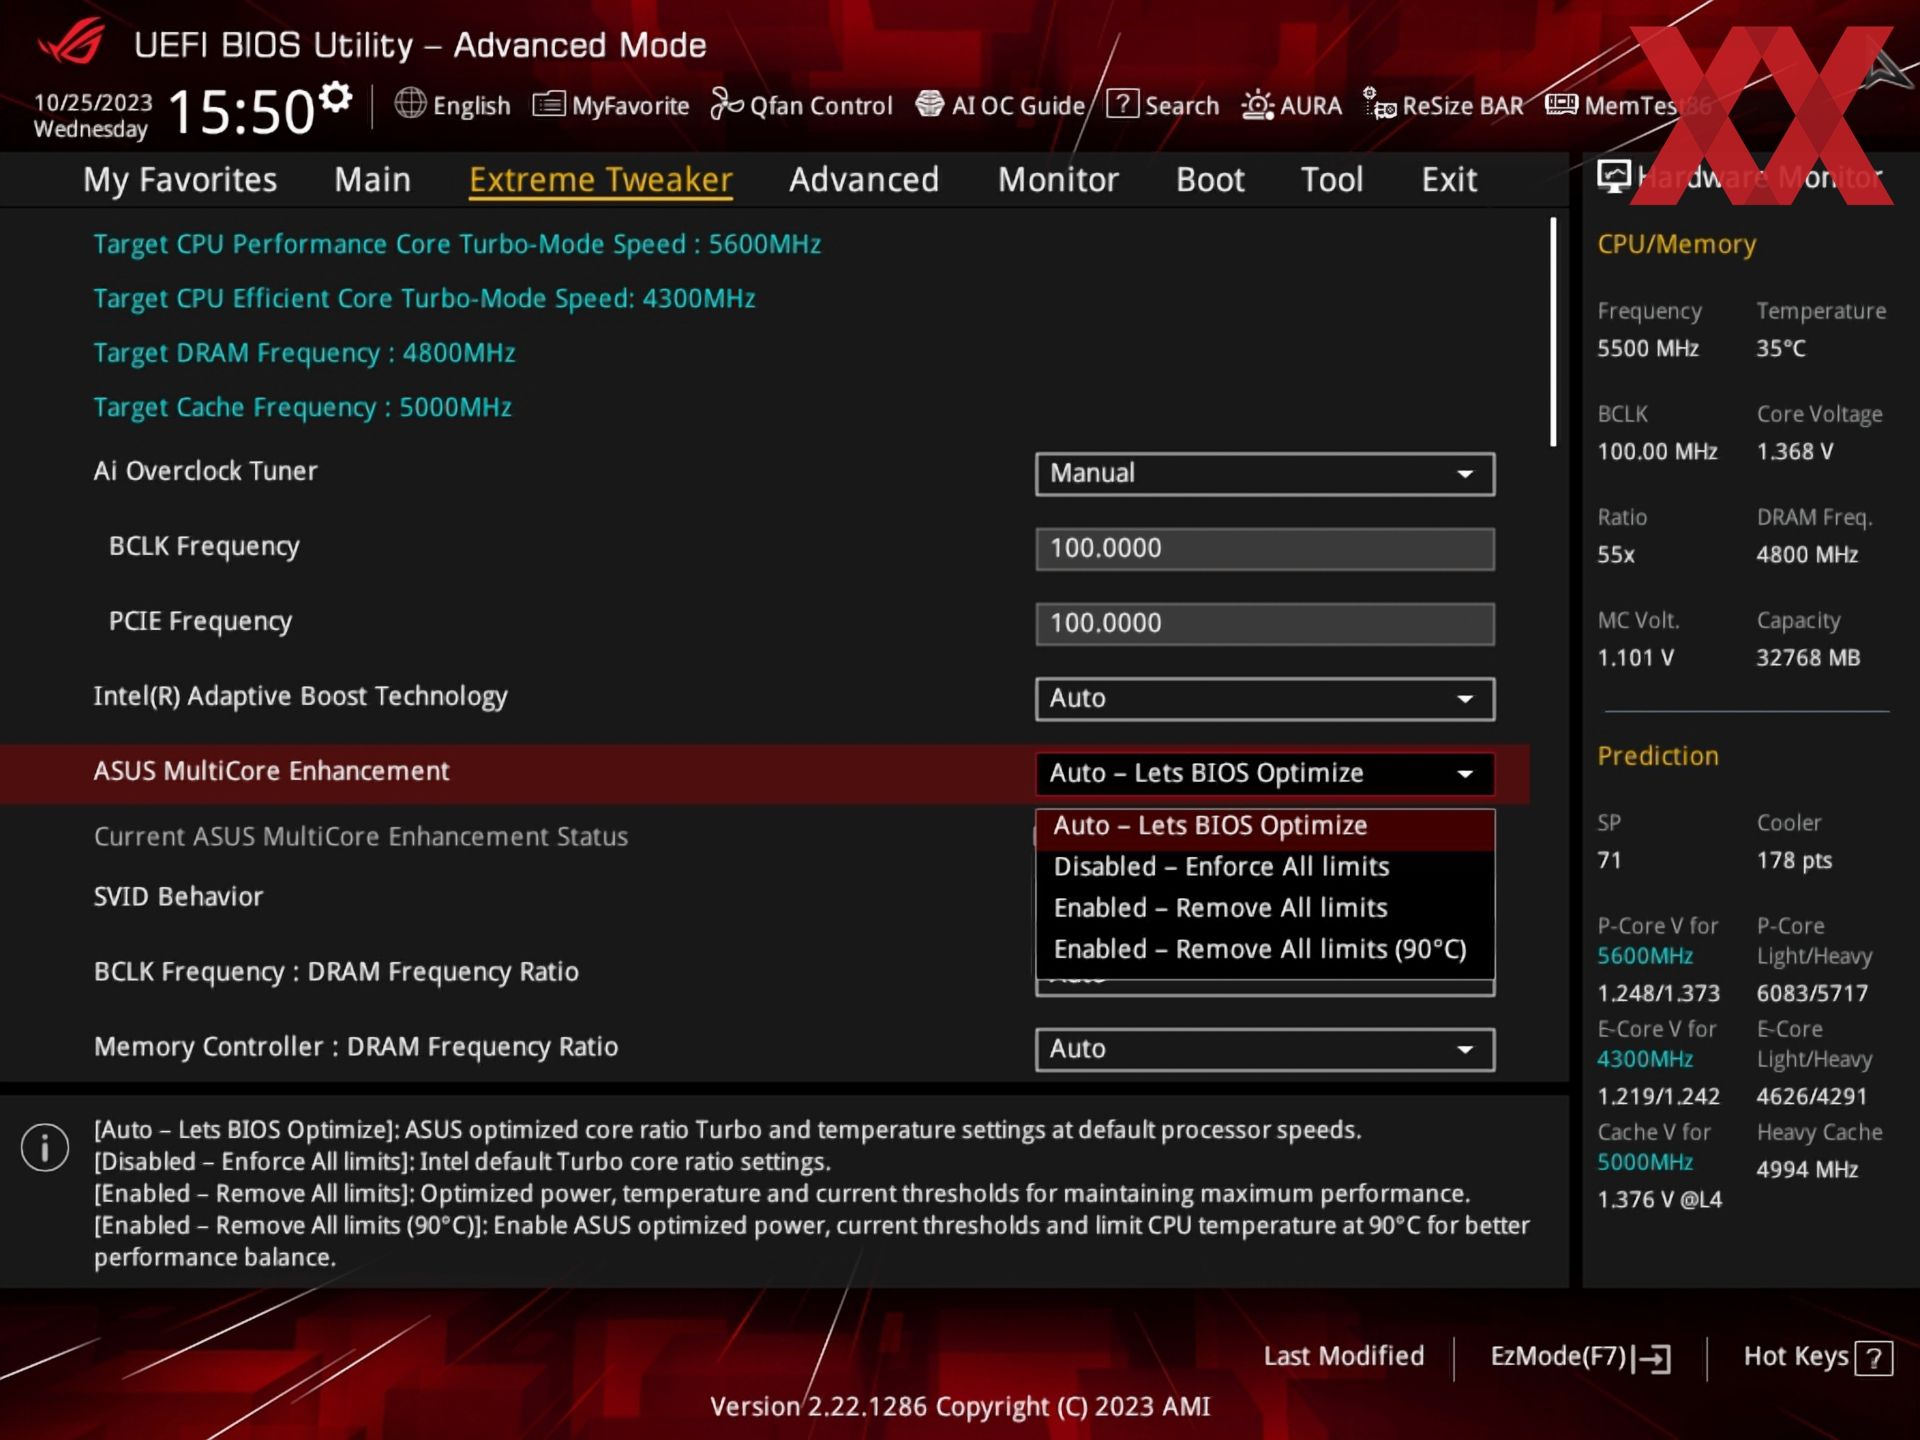Image resolution: width=1920 pixels, height=1440 pixels.
Task: Select the Extreme Tweaker tab
Action: 601,180
